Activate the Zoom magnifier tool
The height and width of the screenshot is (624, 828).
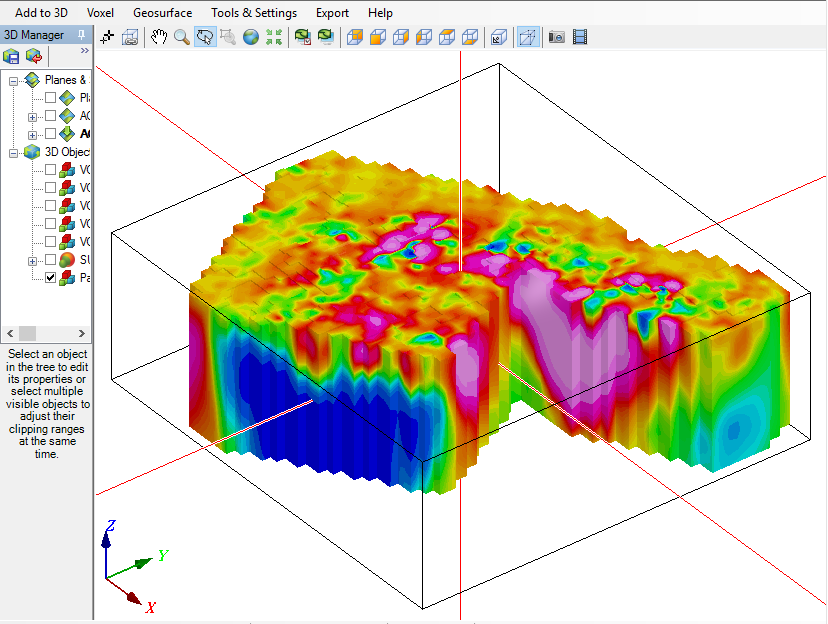pos(181,37)
